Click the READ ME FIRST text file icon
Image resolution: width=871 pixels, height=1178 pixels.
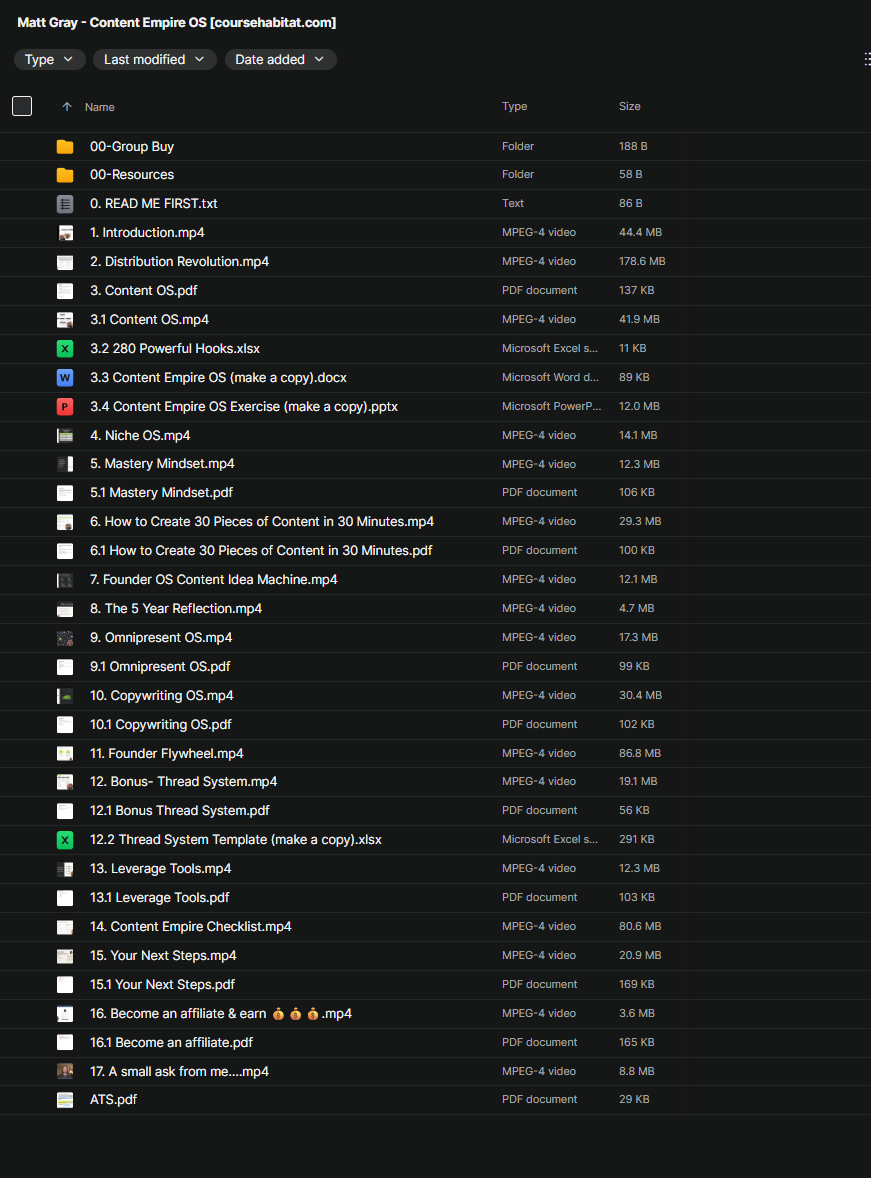[65, 204]
